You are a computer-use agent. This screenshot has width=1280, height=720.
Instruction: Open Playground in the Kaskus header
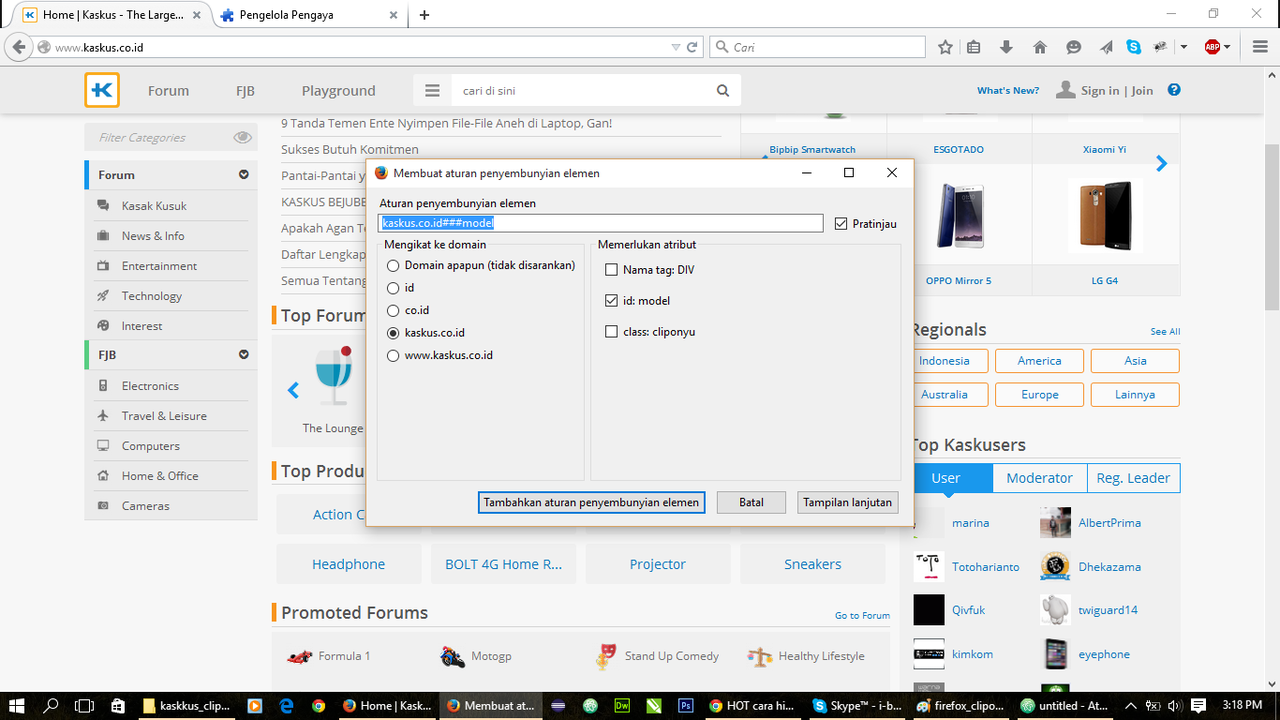pyautogui.click(x=339, y=91)
